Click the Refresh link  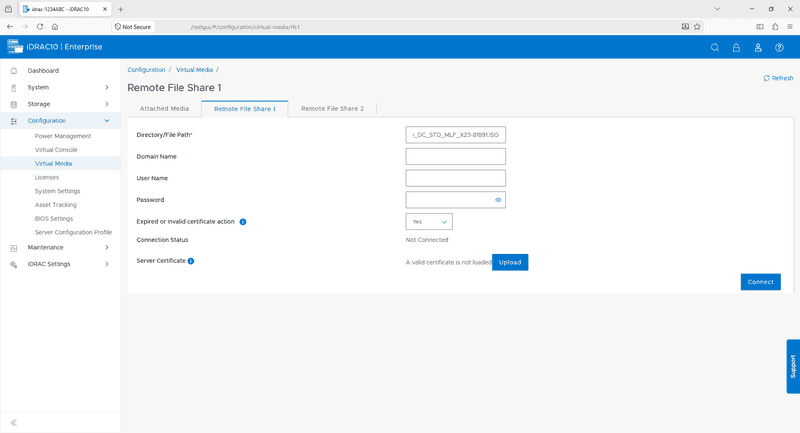tap(779, 78)
